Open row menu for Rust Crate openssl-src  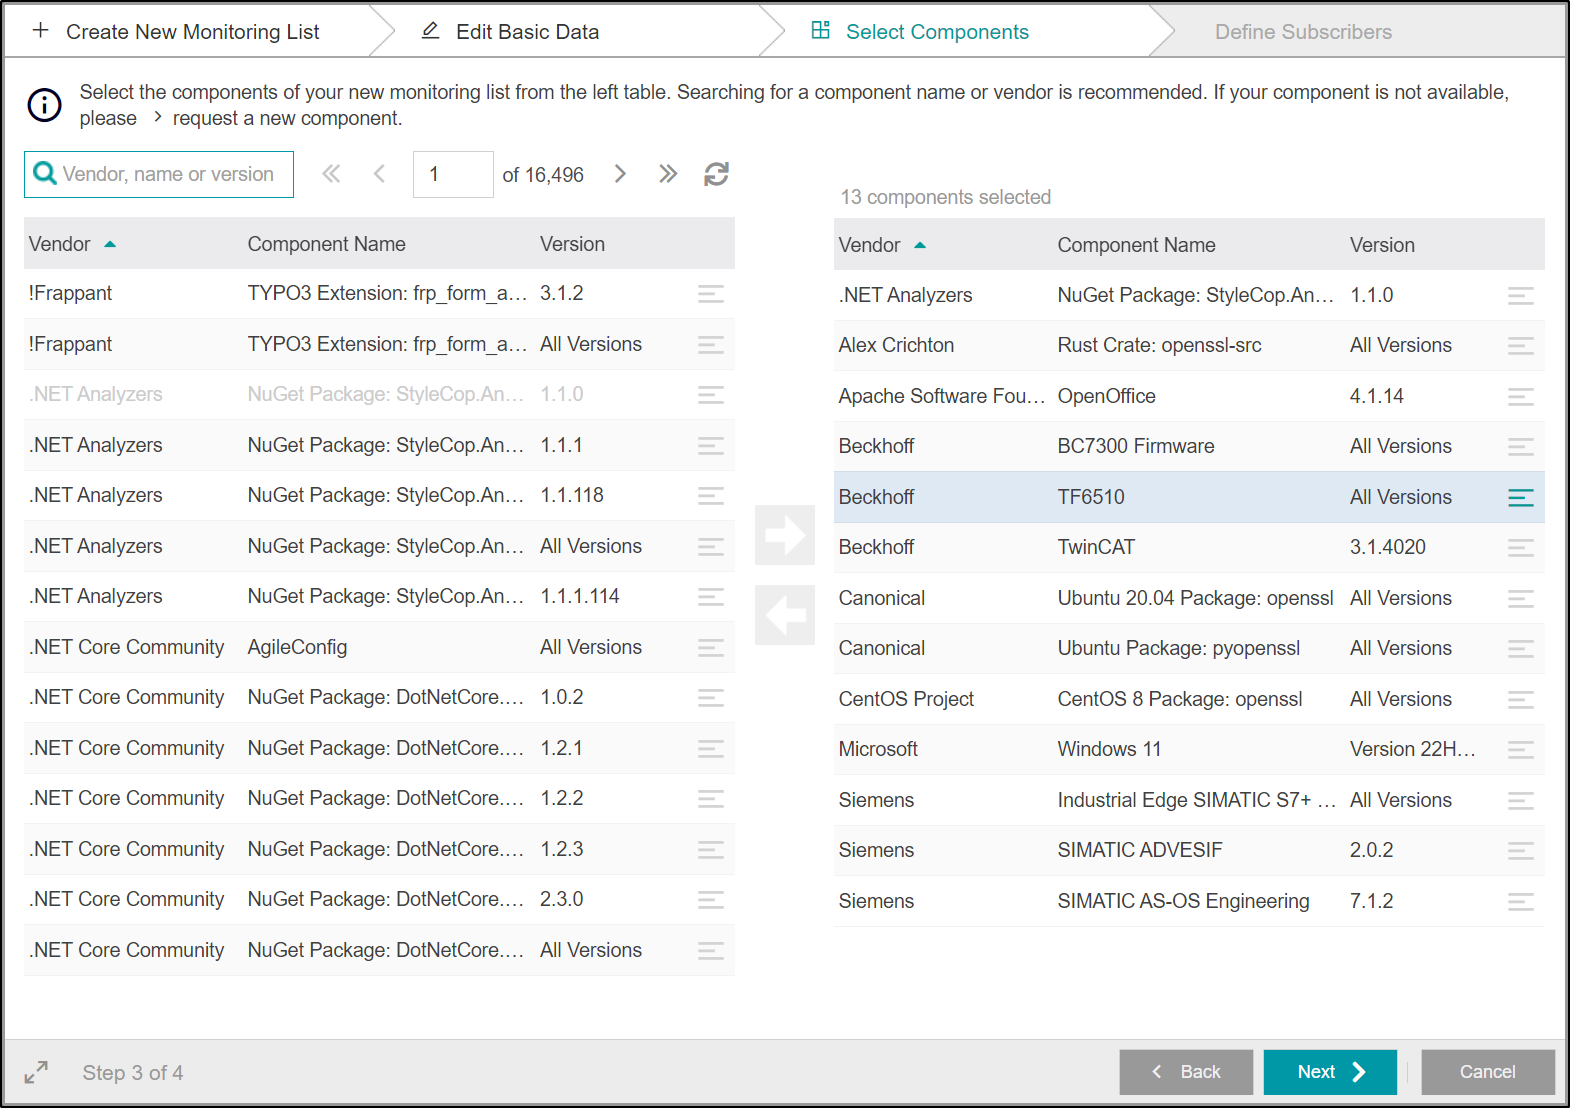(x=1521, y=345)
